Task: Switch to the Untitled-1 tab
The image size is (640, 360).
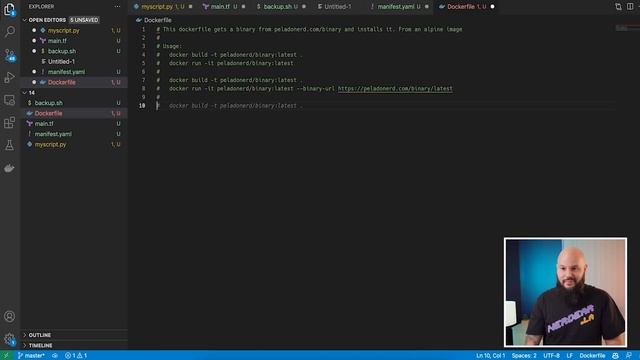Action: 338,7
